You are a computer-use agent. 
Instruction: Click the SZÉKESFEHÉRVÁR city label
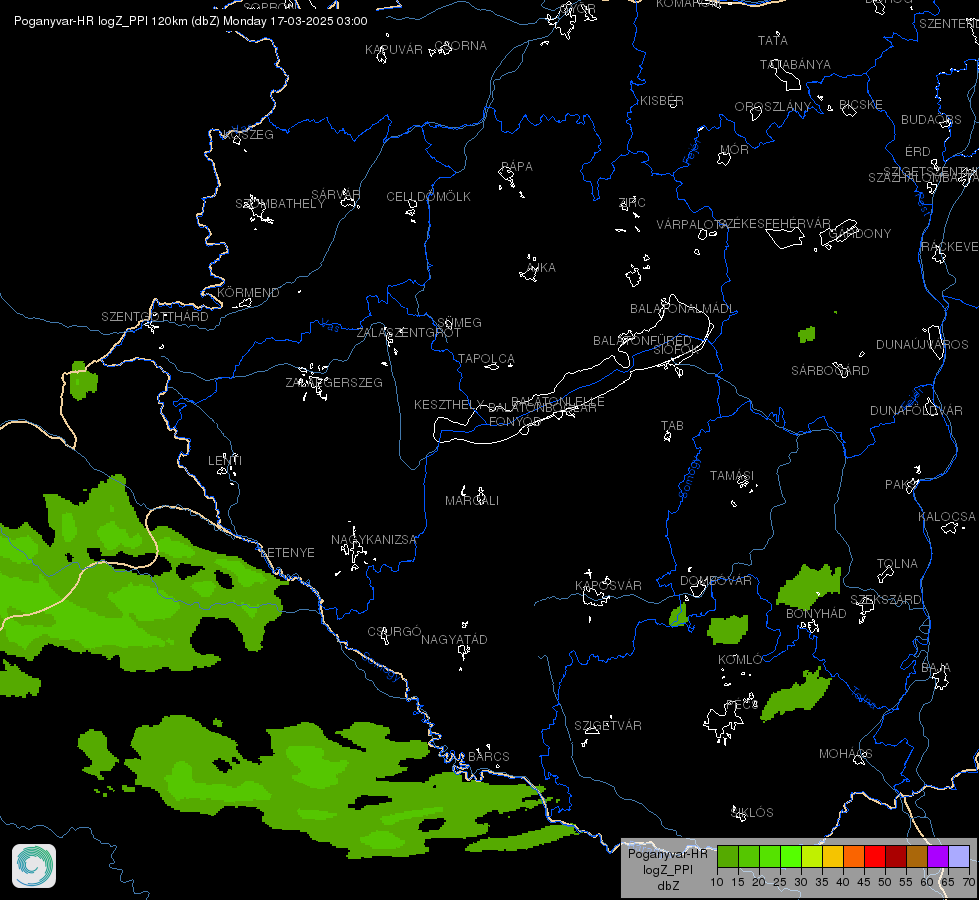tap(775, 224)
